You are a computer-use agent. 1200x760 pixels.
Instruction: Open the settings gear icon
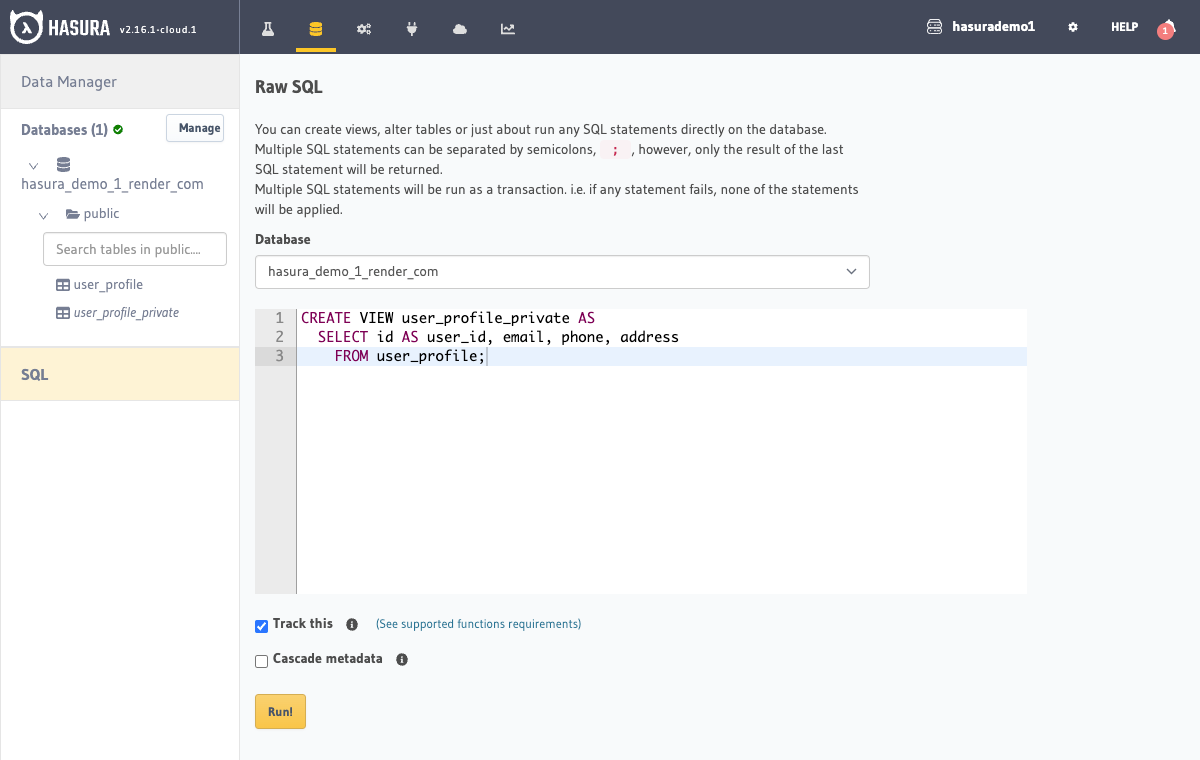tap(1073, 28)
